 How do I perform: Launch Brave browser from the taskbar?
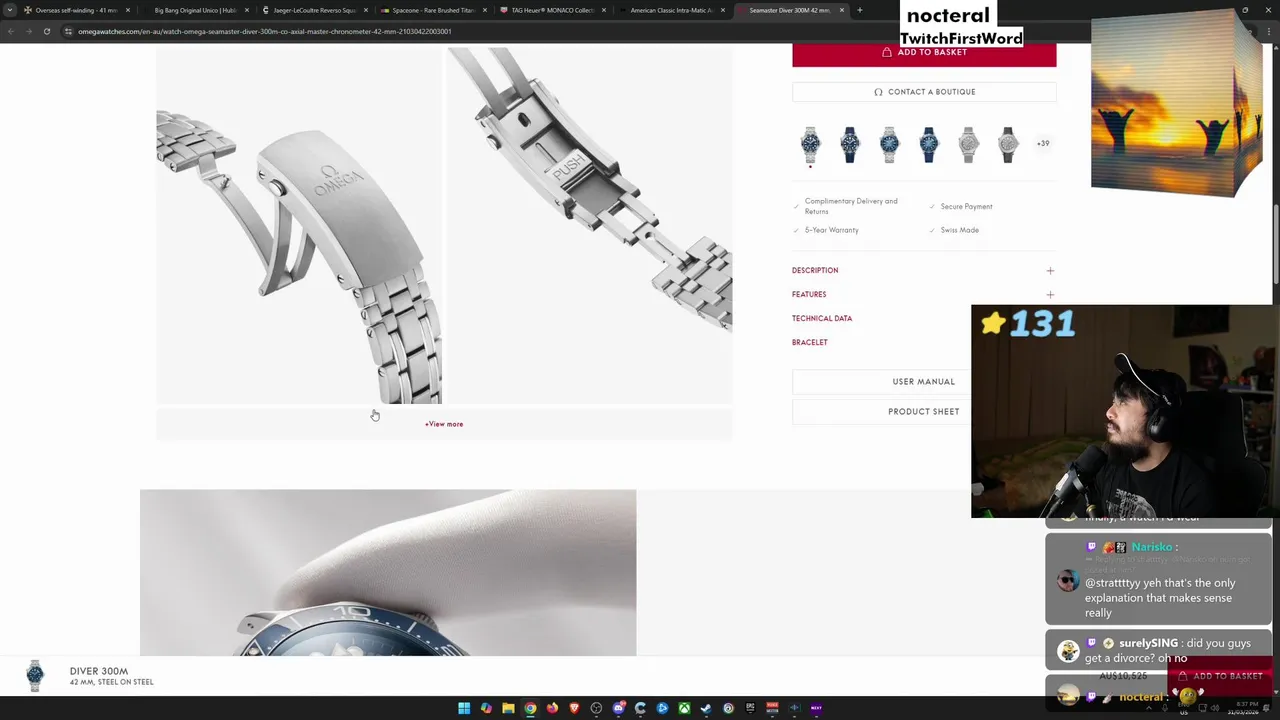(x=574, y=708)
